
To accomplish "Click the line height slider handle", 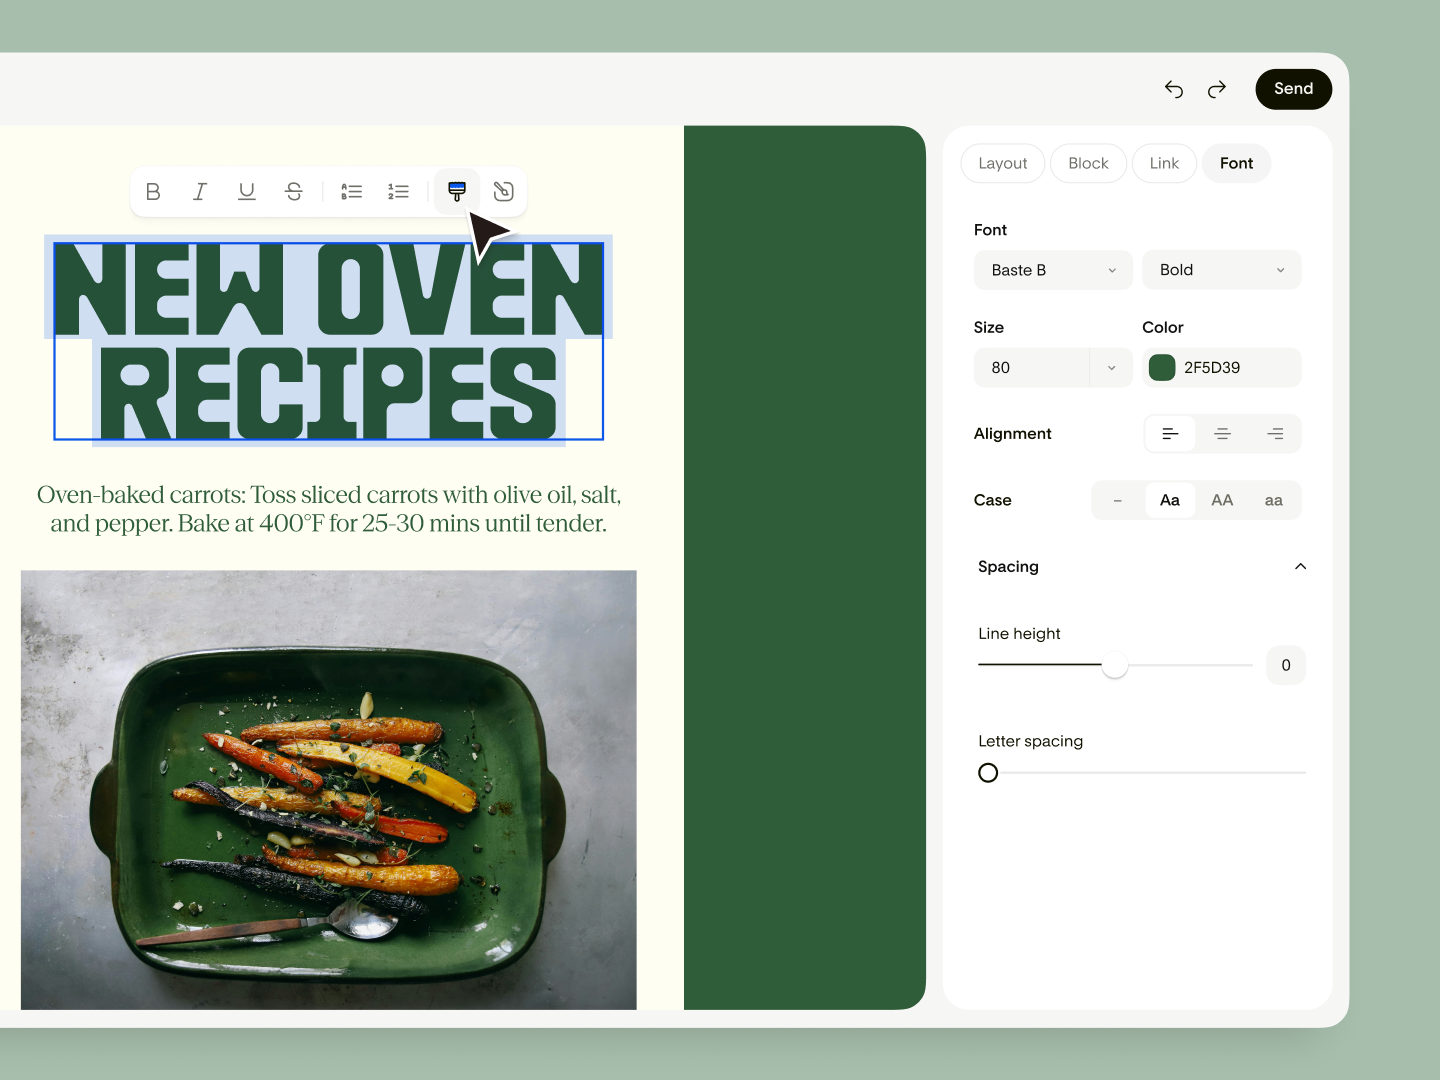I will (1115, 665).
